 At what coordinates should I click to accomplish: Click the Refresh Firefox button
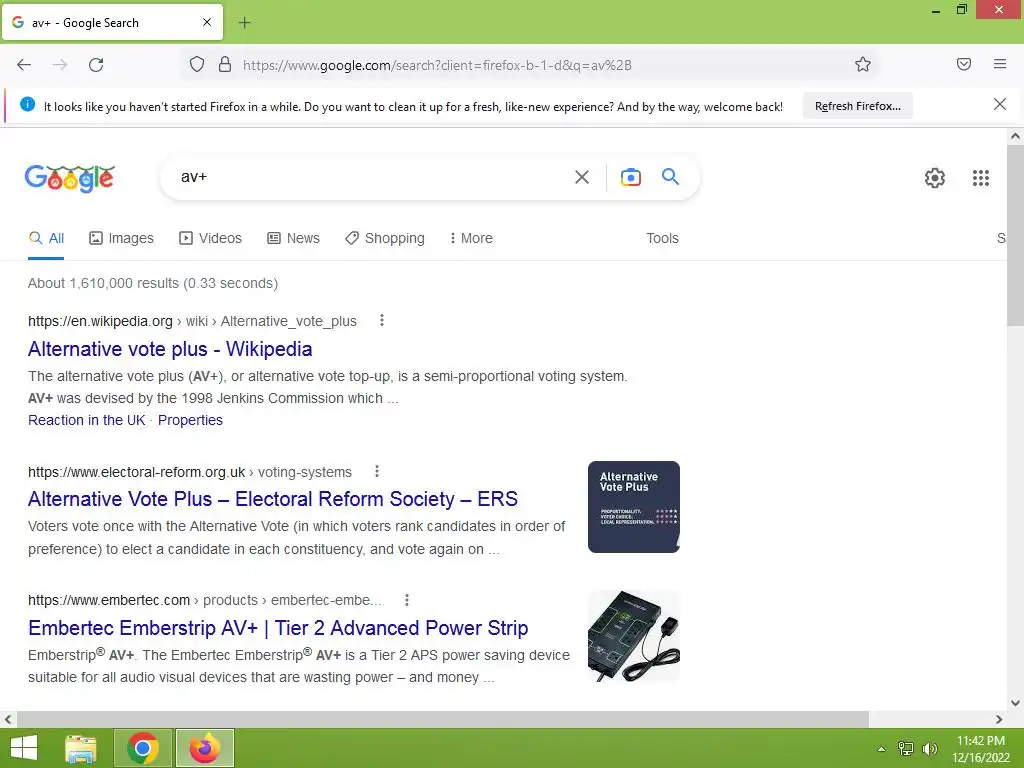point(857,106)
